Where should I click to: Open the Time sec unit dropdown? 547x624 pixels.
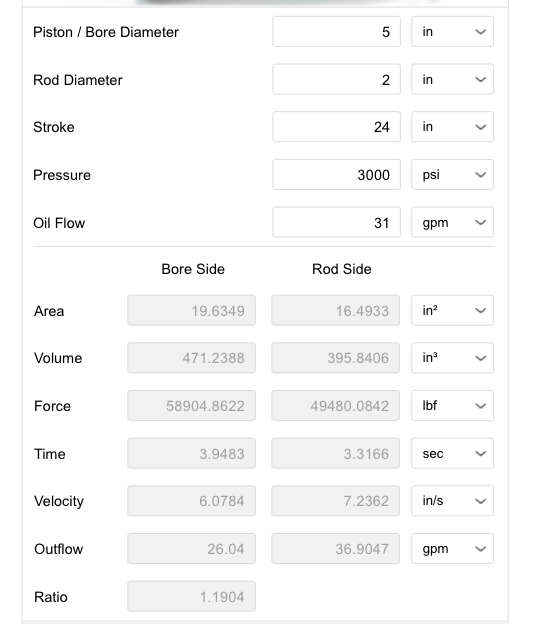click(x=452, y=453)
